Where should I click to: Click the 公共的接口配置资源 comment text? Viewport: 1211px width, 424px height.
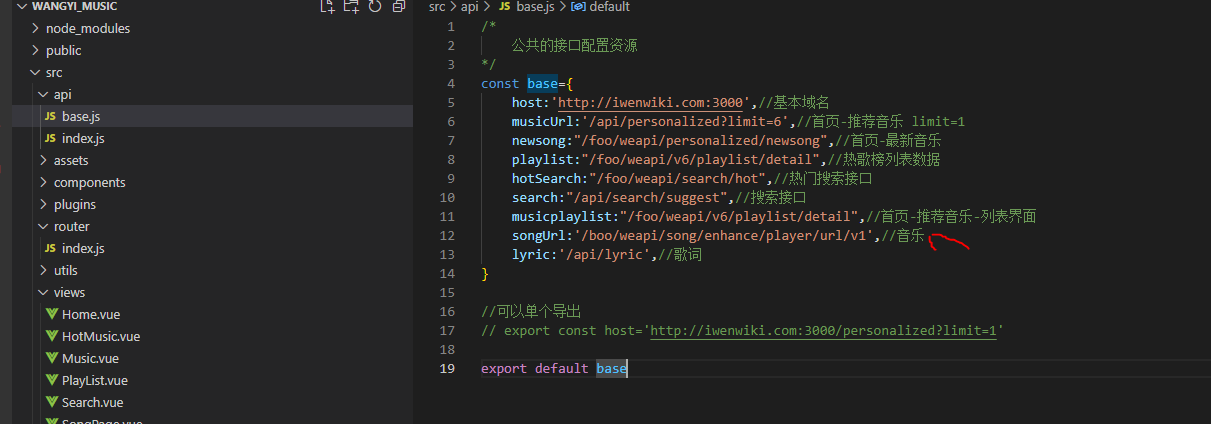574,46
